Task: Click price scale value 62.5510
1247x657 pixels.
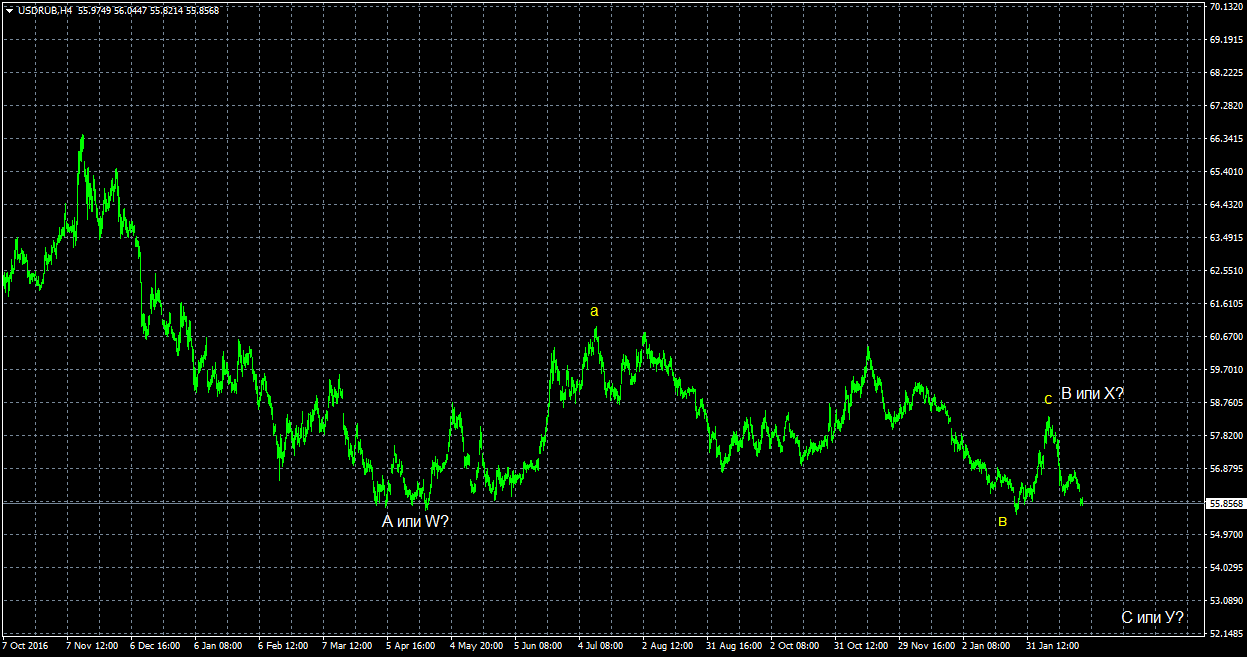Action: point(1224,271)
